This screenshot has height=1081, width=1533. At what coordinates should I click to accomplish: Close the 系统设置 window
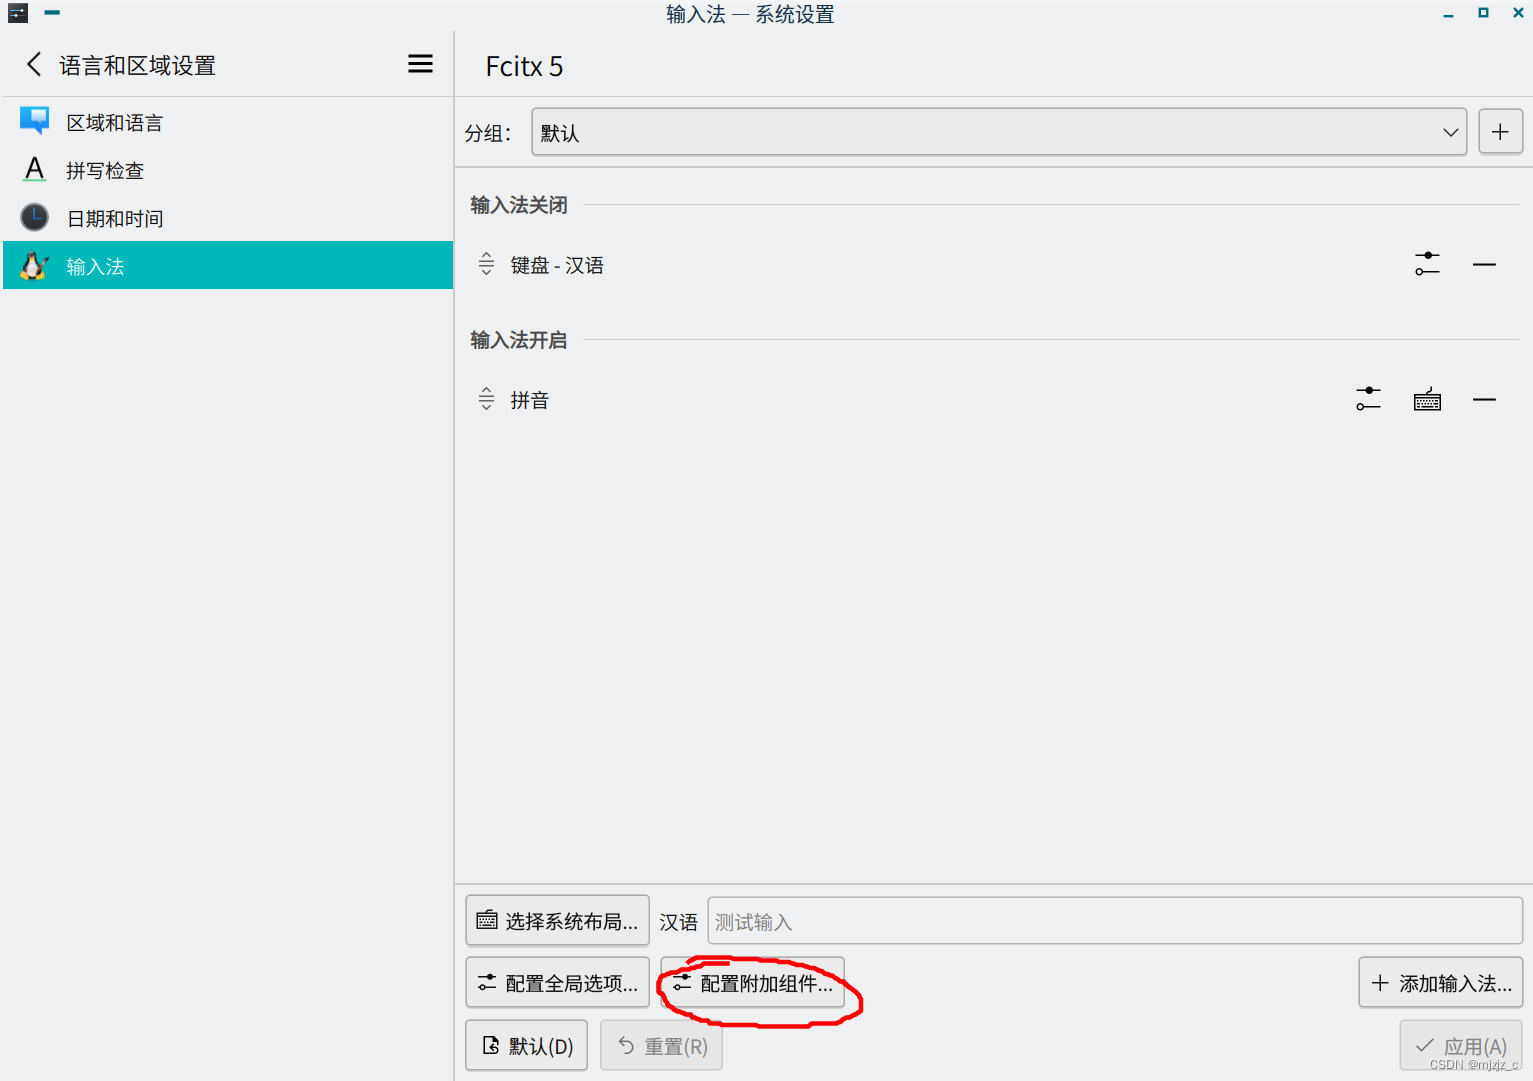click(1518, 13)
